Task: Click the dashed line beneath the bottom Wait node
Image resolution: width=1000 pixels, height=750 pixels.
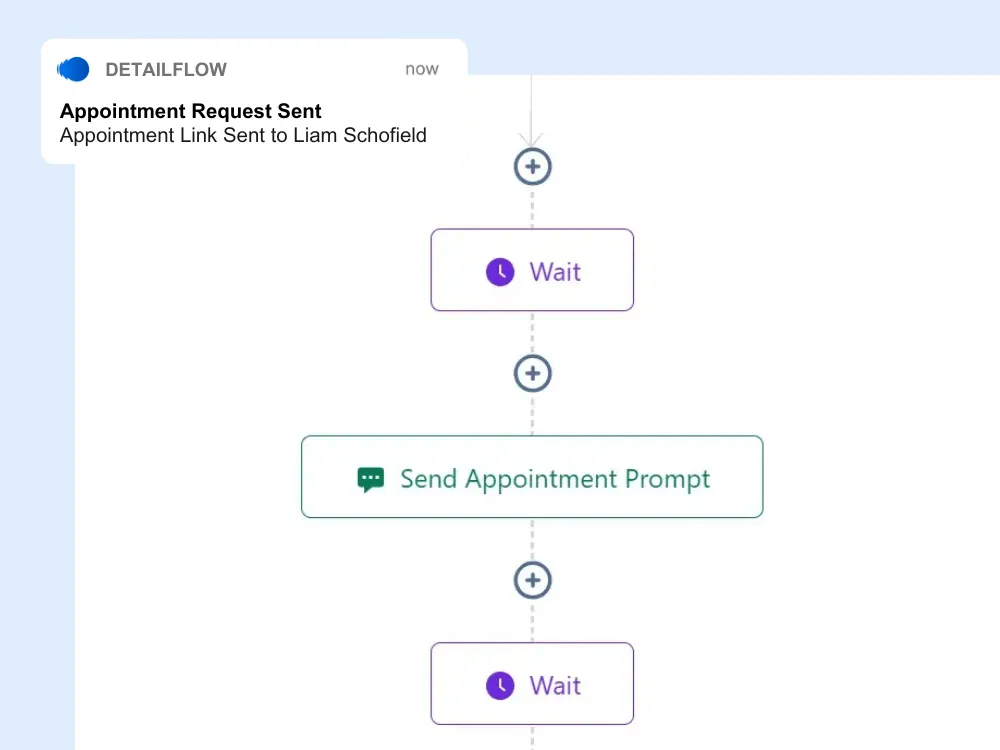Action: pos(533,737)
